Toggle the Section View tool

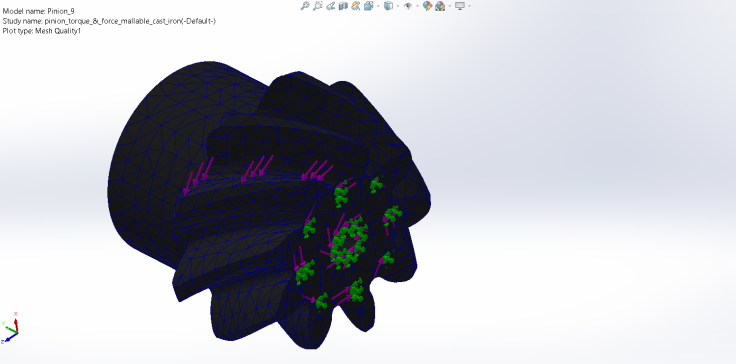pos(343,6)
